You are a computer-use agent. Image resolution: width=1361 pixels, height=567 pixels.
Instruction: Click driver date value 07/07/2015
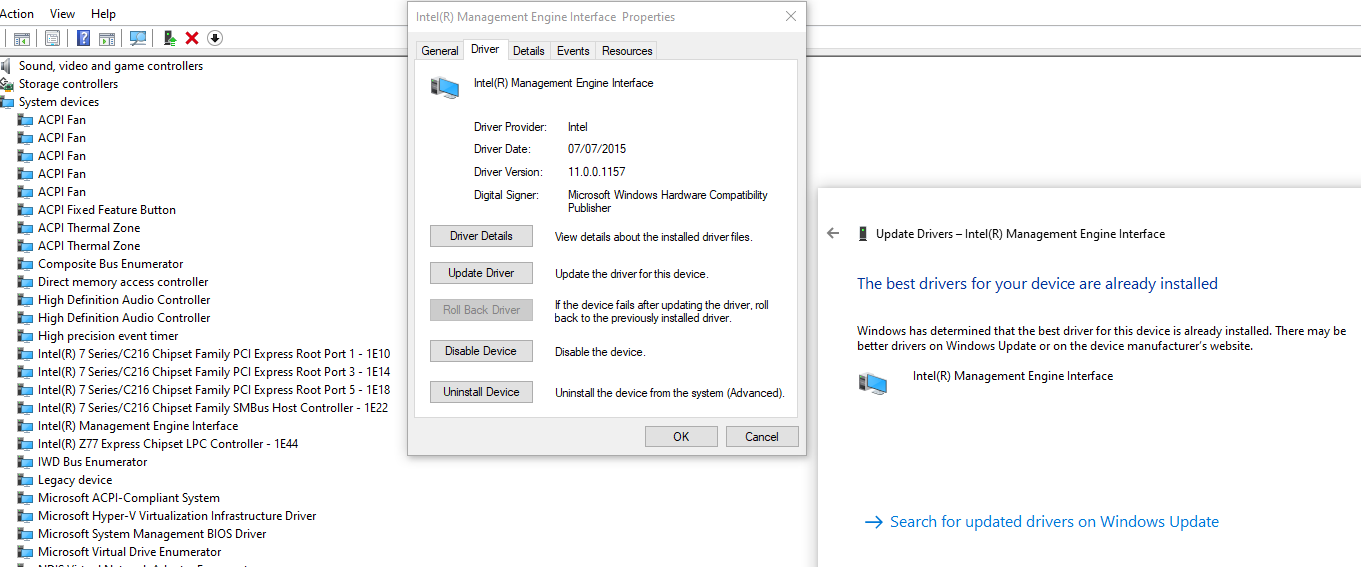[x=597, y=149]
